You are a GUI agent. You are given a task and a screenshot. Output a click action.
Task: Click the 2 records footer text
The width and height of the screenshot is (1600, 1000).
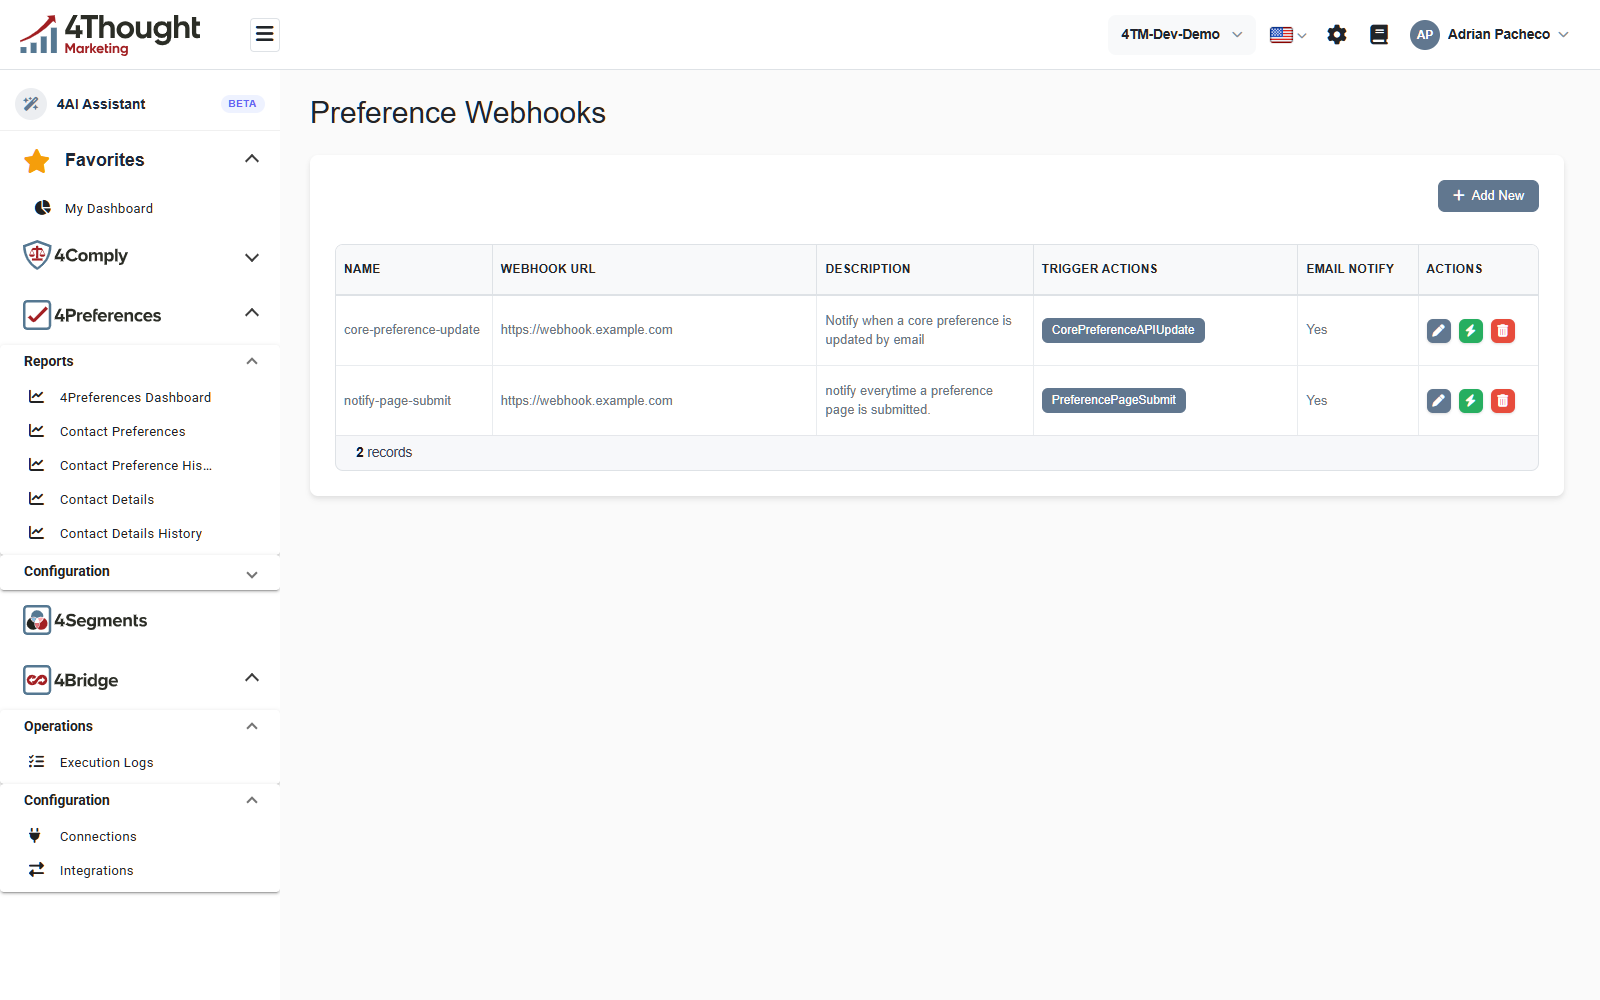[384, 453]
